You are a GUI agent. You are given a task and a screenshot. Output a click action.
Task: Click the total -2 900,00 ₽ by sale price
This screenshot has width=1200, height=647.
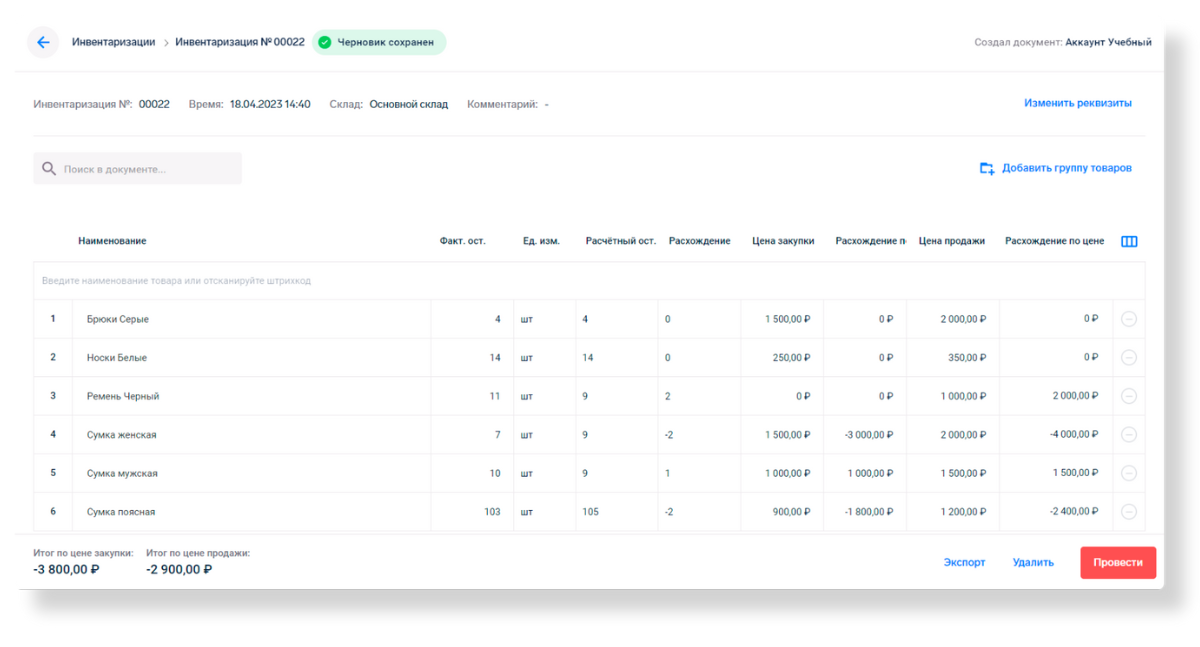coord(179,570)
